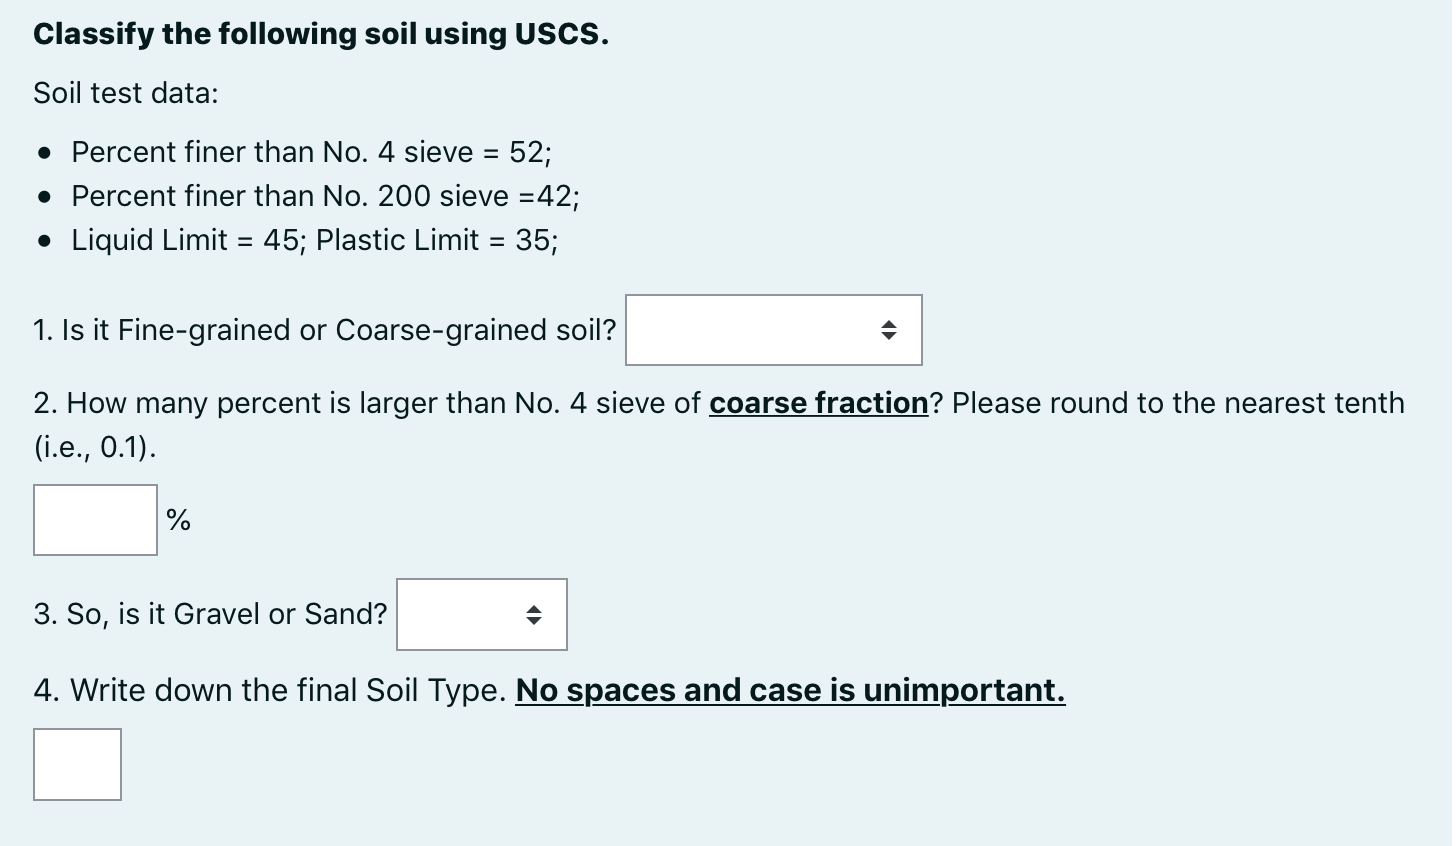1456x846 pixels.
Task: Click 'No spaces and case is unimportant.' text
Action: coord(790,690)
